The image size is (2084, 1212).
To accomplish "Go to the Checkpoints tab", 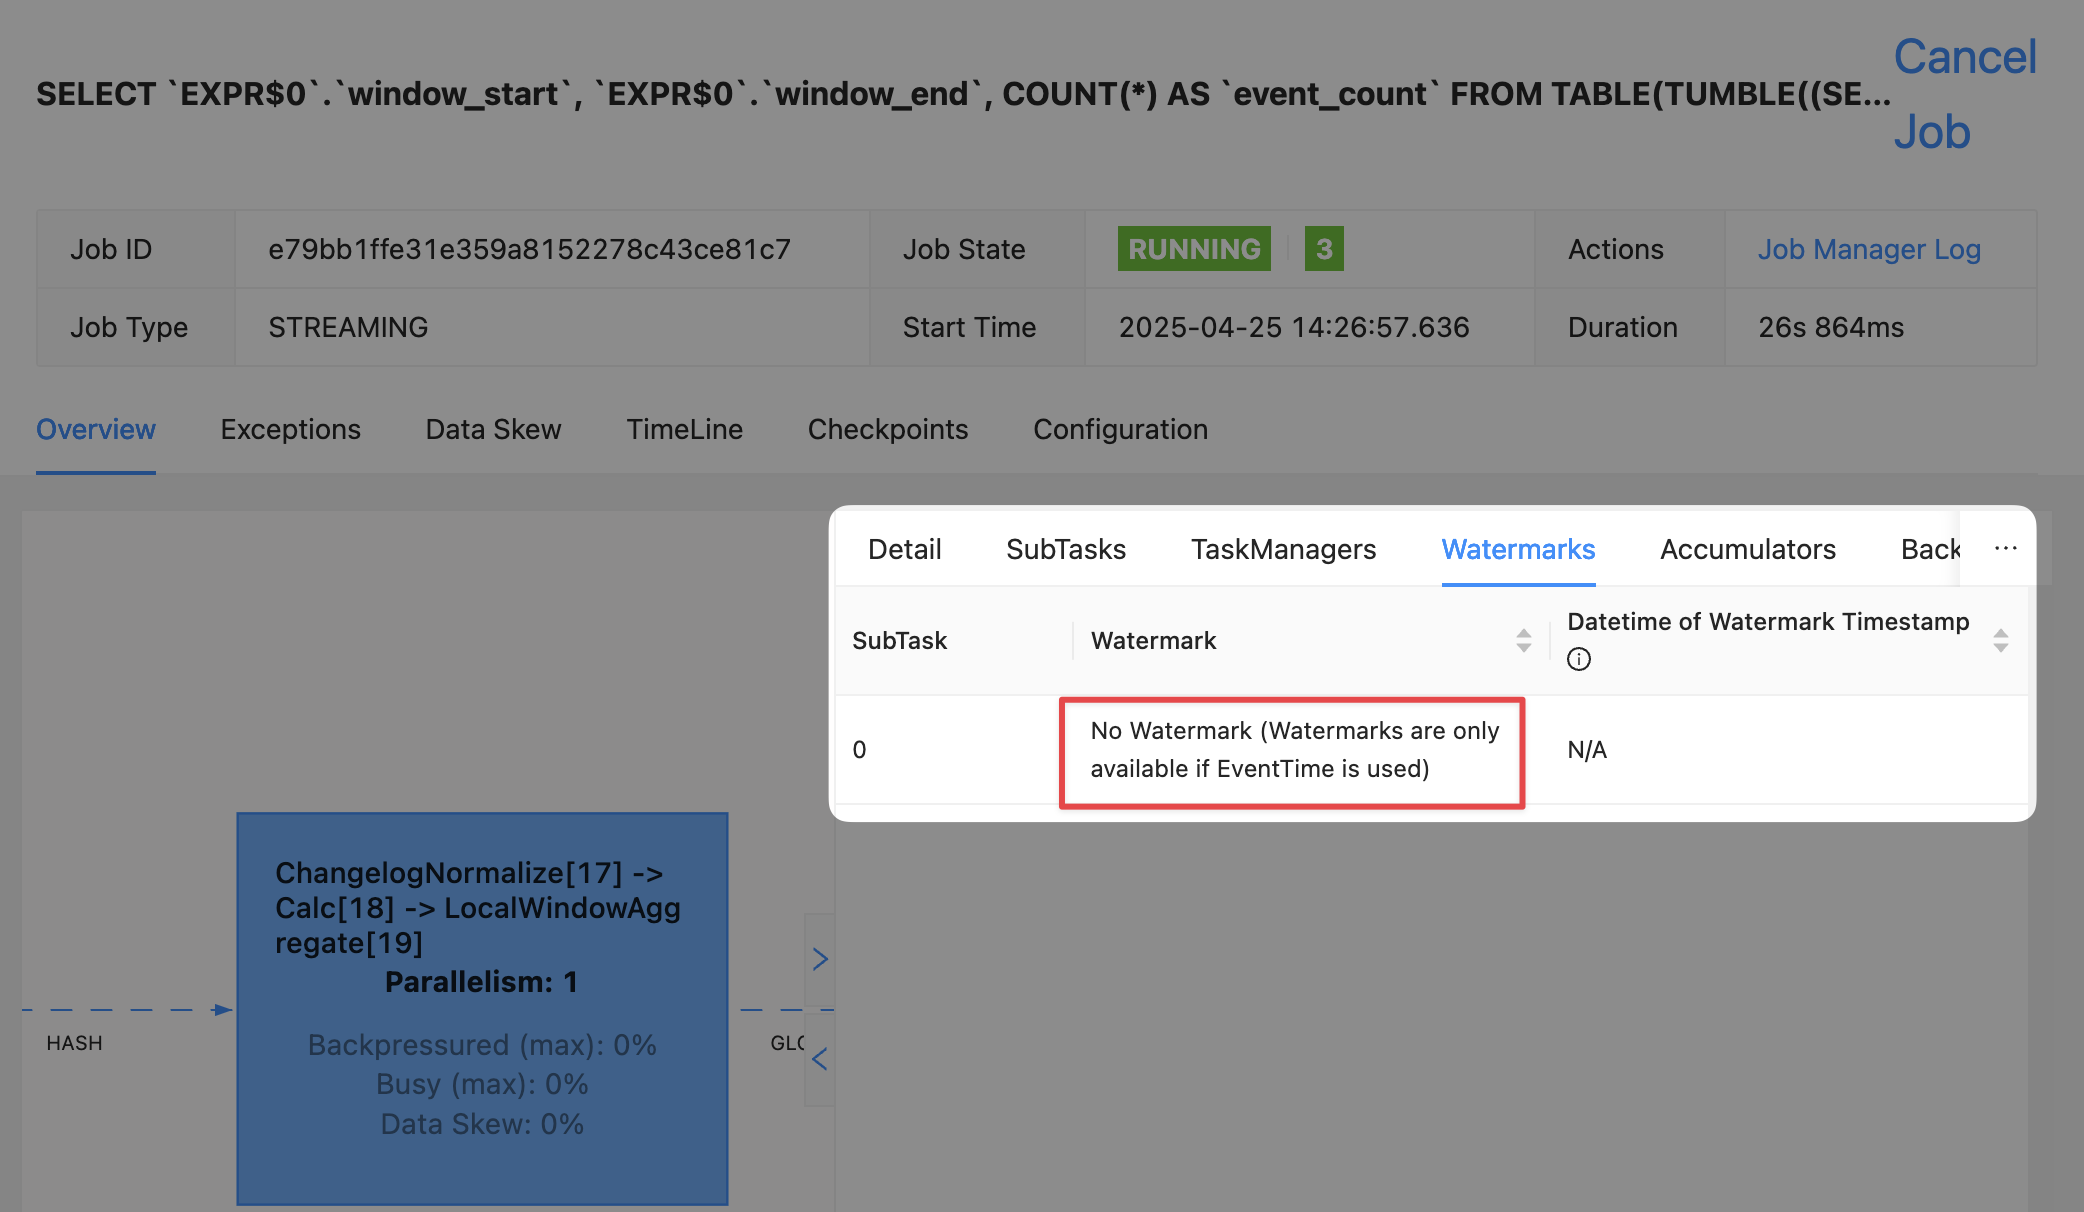I will coord(887,429).
